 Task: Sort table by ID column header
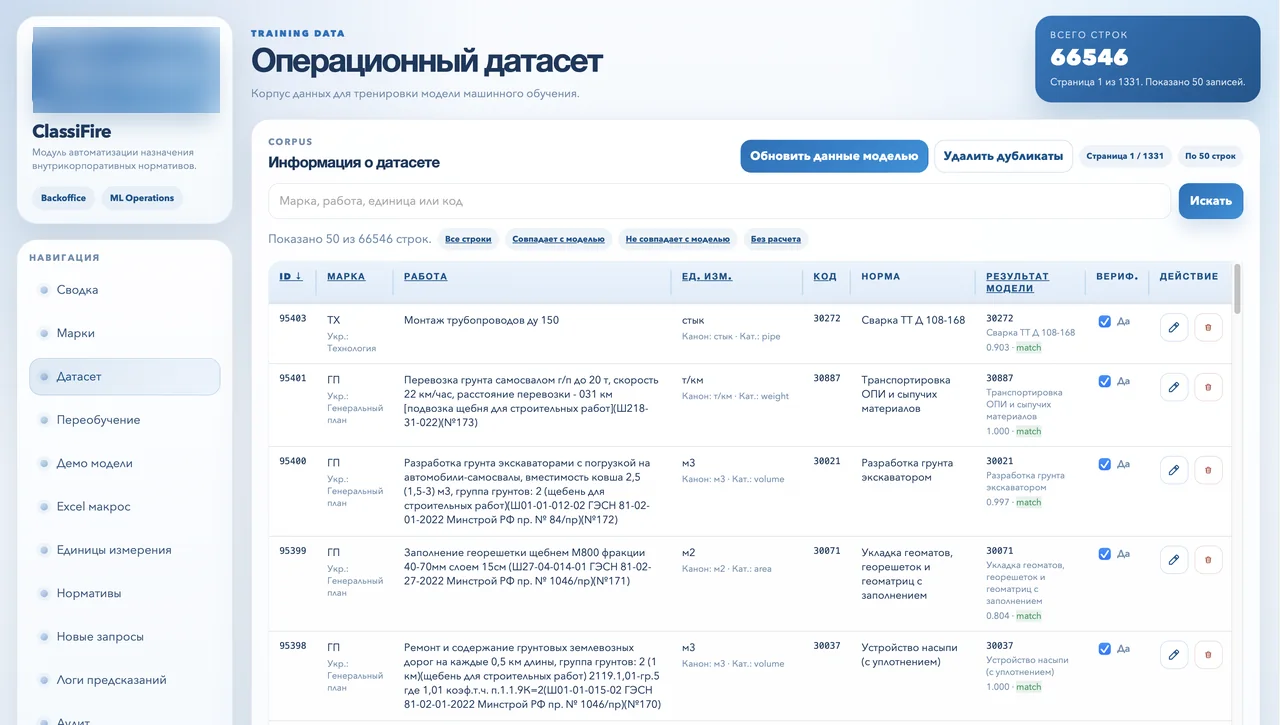[x=291, y=277]
